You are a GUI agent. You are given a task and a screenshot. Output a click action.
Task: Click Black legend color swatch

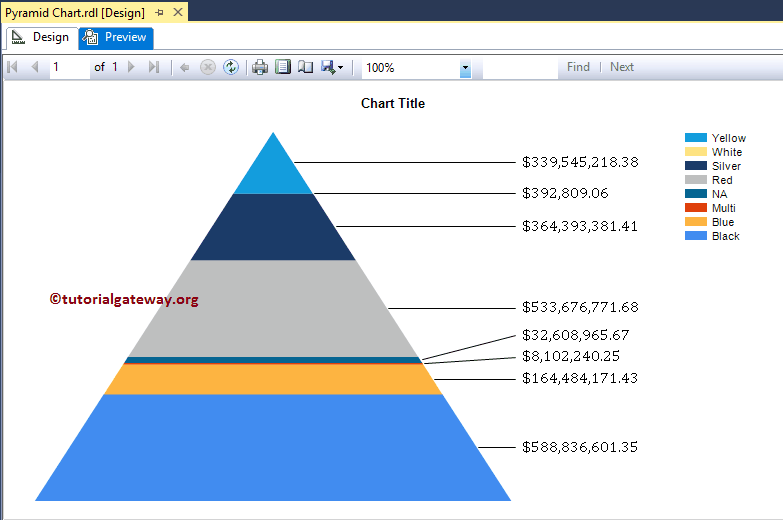click(x=696, y=236)
